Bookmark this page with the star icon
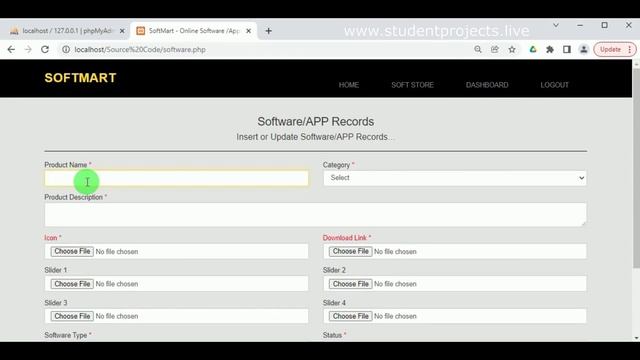 click(512, 49)
